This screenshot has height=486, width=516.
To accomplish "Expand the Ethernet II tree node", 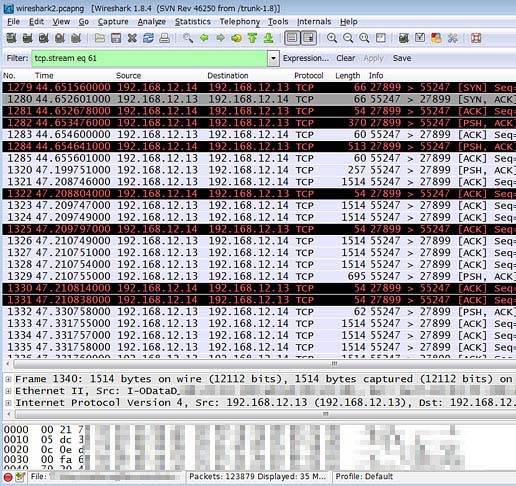I will tap(8, 391).
